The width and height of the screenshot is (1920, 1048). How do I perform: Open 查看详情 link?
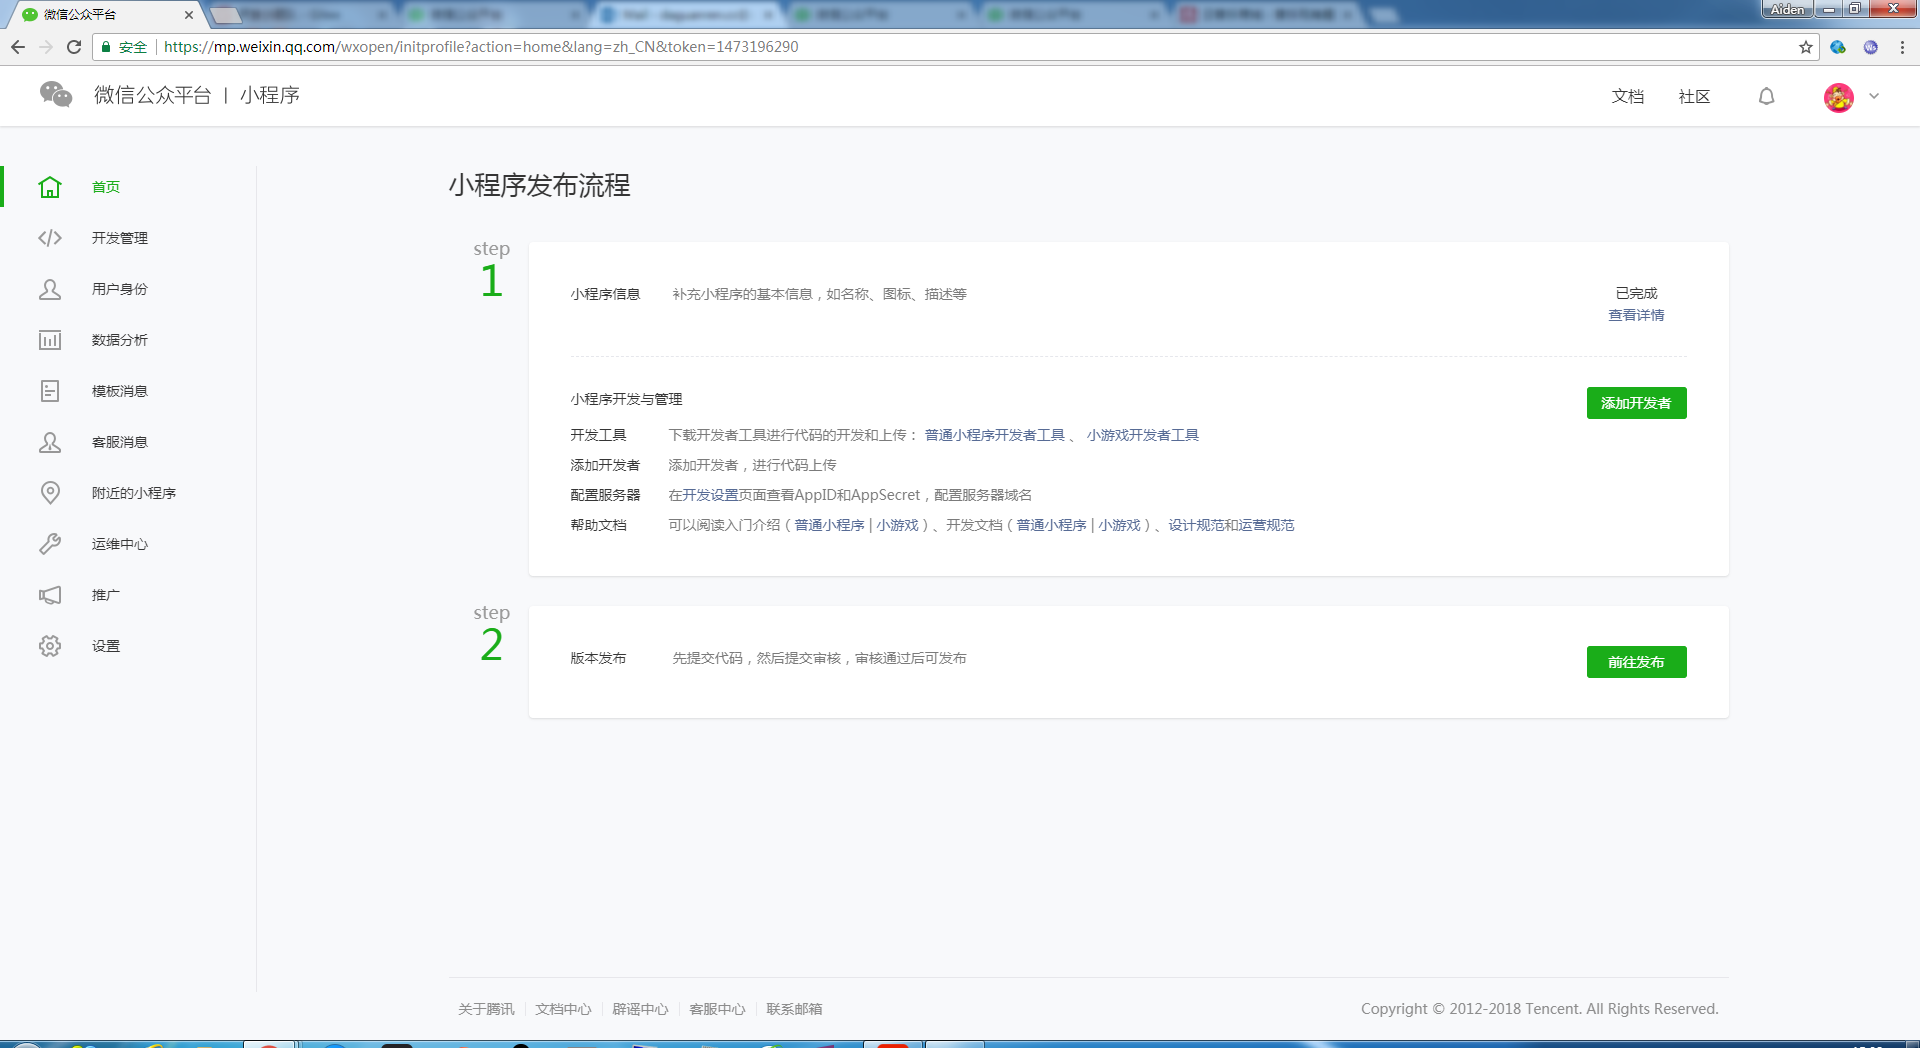click(x=1636, y=315)
